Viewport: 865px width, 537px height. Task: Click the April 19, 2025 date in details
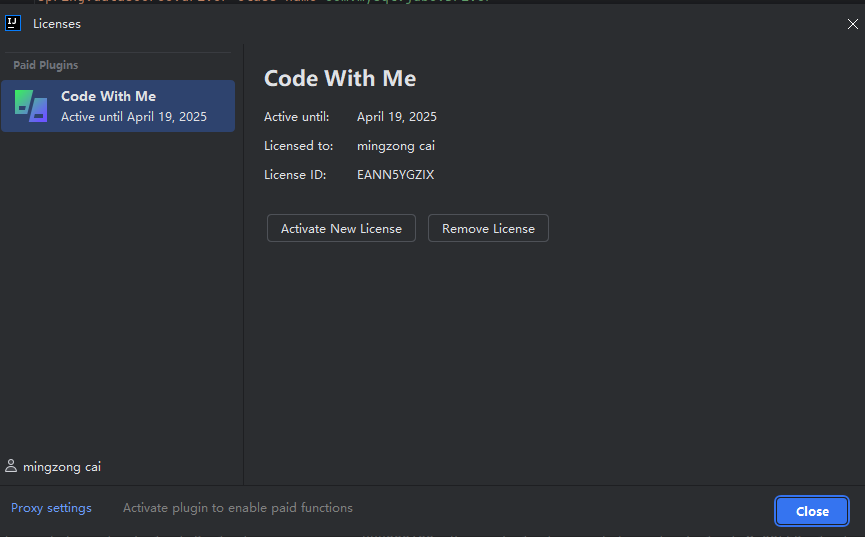coord(397,117)
